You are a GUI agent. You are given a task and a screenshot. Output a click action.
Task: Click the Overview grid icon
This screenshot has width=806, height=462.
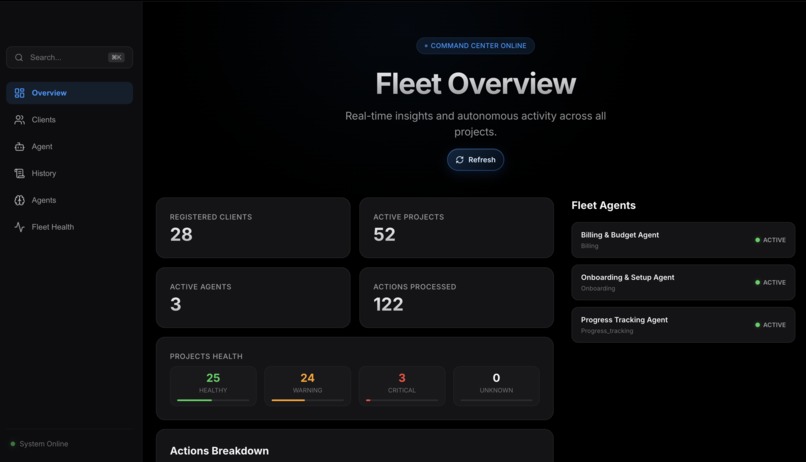tap(20, 93)
